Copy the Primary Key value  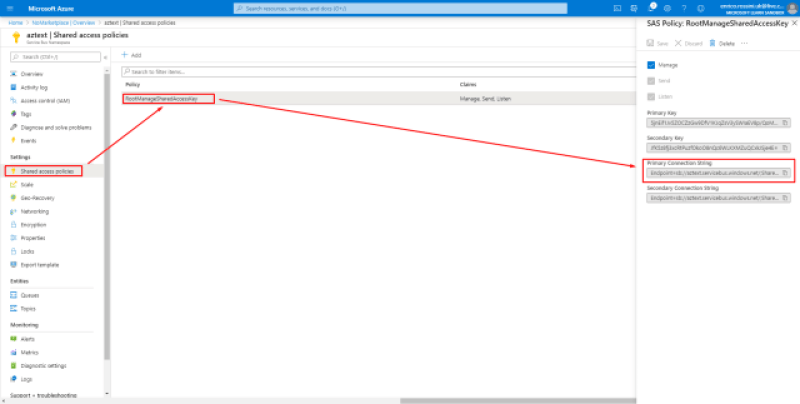(785, 123)
